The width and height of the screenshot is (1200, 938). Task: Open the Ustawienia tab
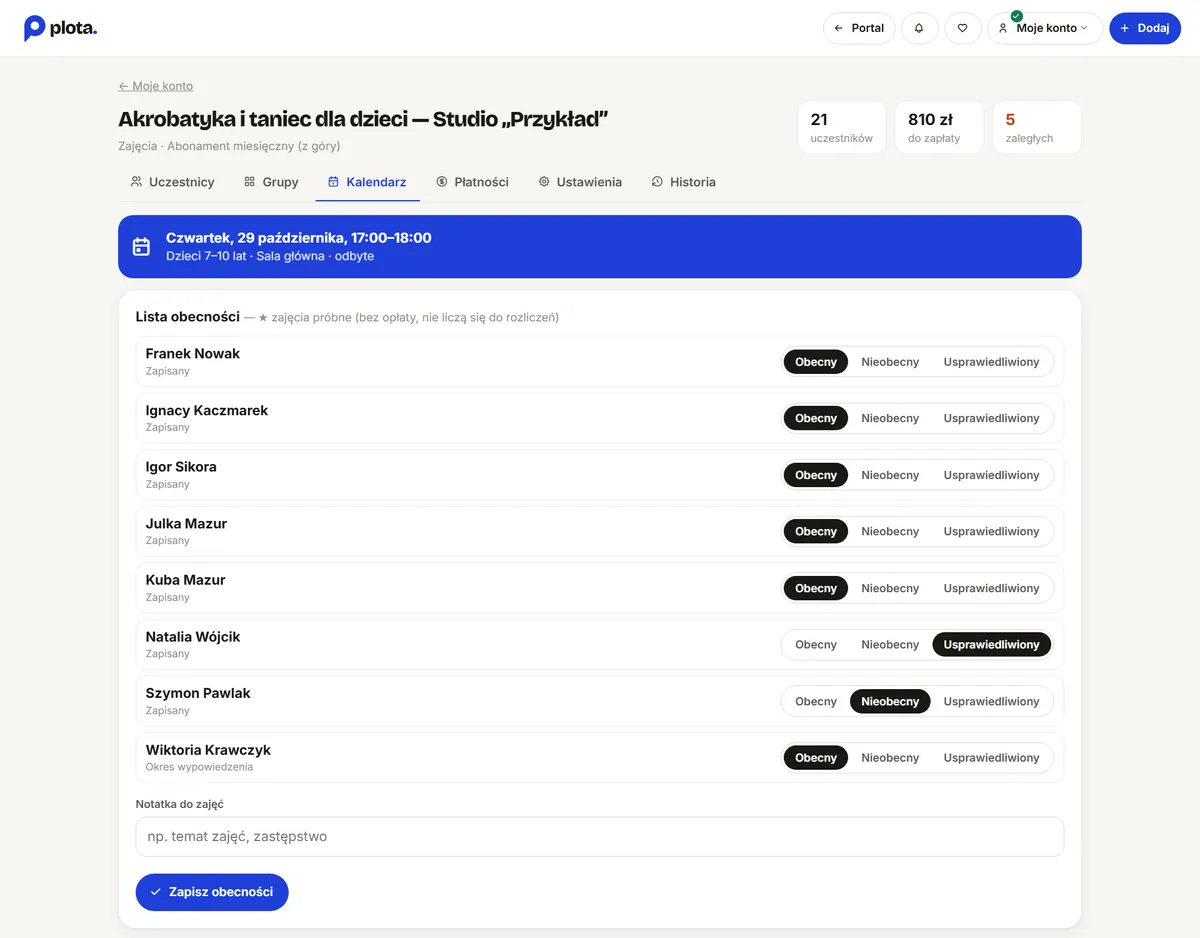580,182
